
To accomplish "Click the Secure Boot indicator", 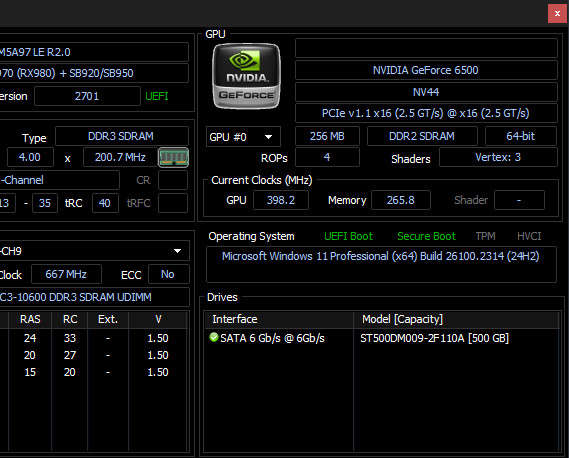I will click(426, 236).
